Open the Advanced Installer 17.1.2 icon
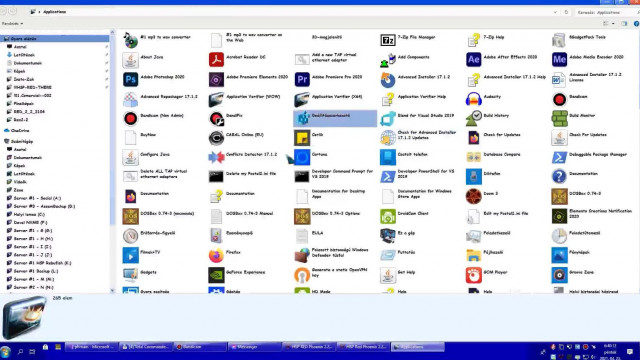 (388, 79)
